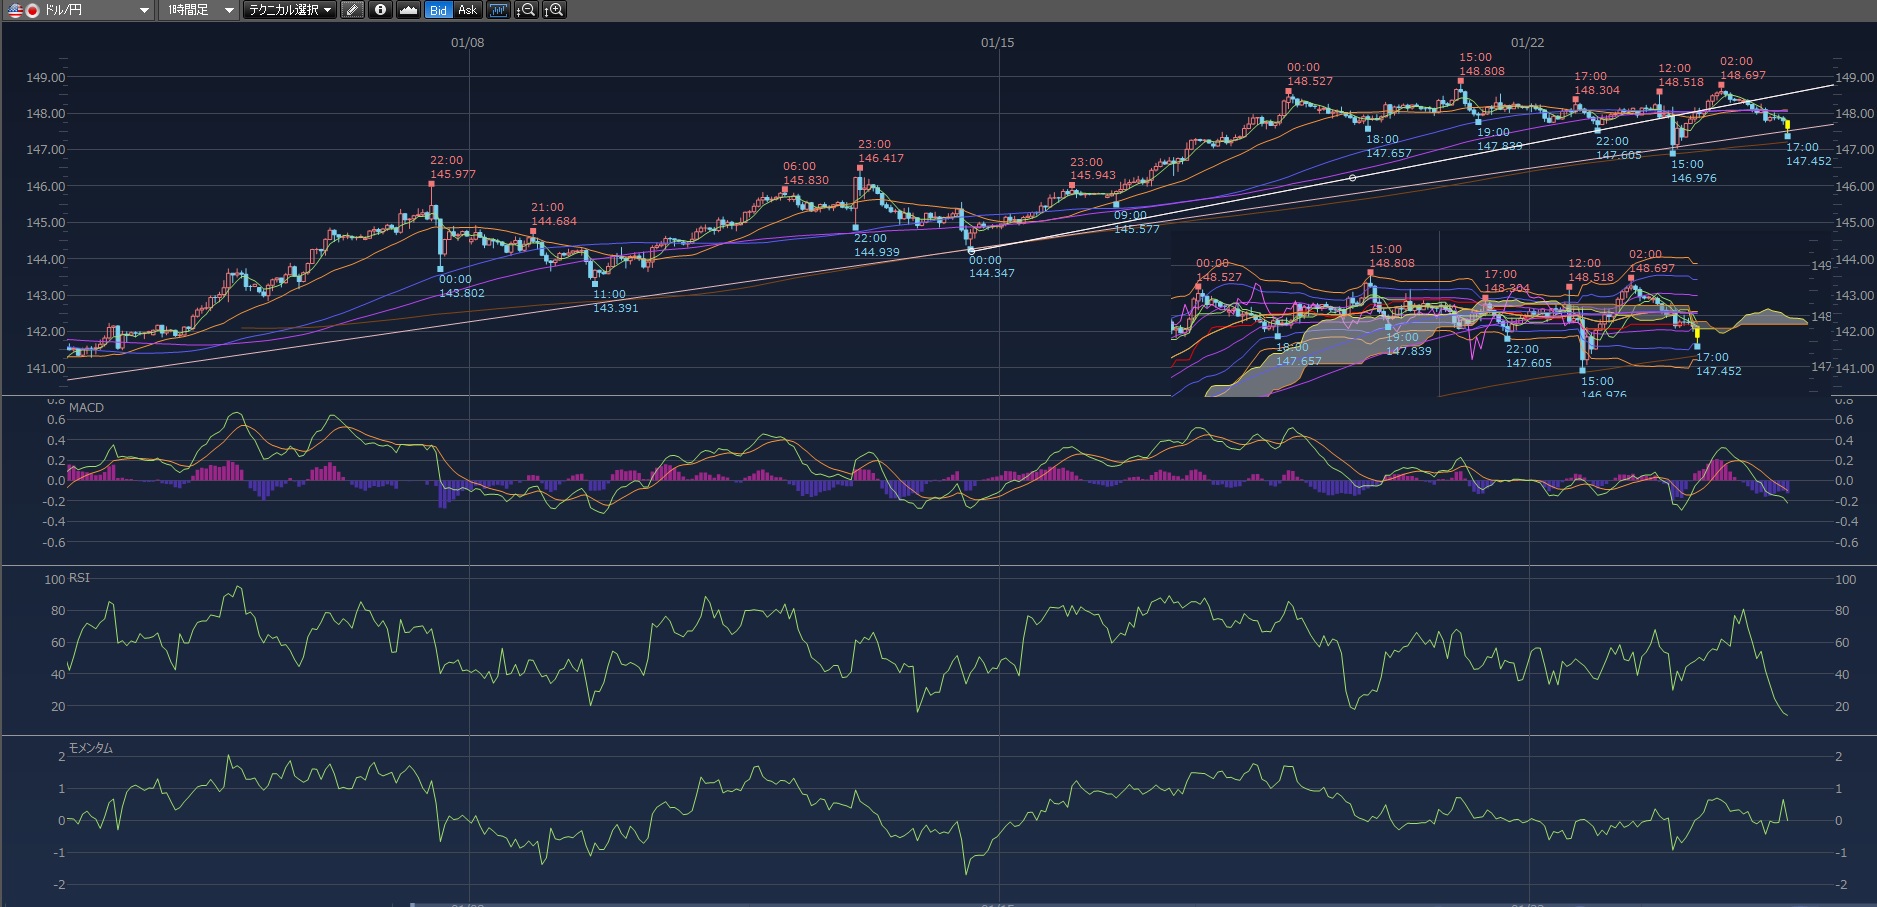The image size is (1877, 907).
Task: Click the US flag icon
Action: click(x=15, y=10)
